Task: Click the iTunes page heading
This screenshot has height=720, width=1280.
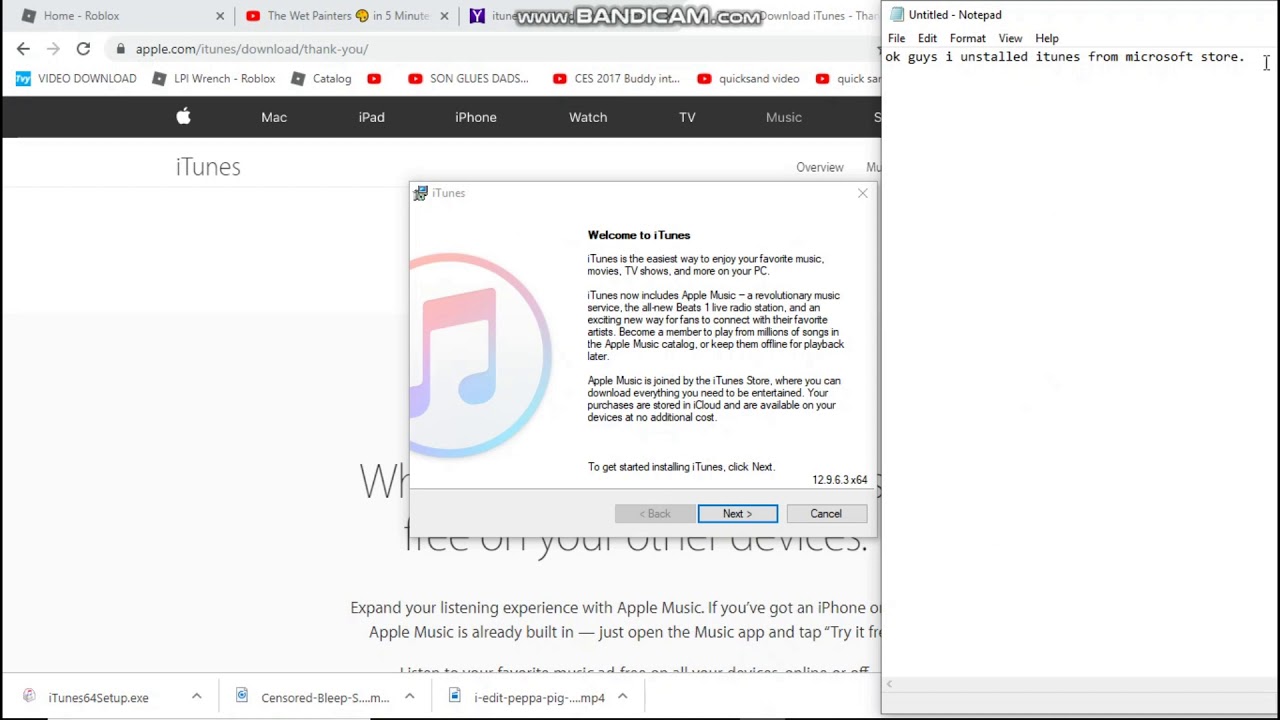Action: pos(208,167)
